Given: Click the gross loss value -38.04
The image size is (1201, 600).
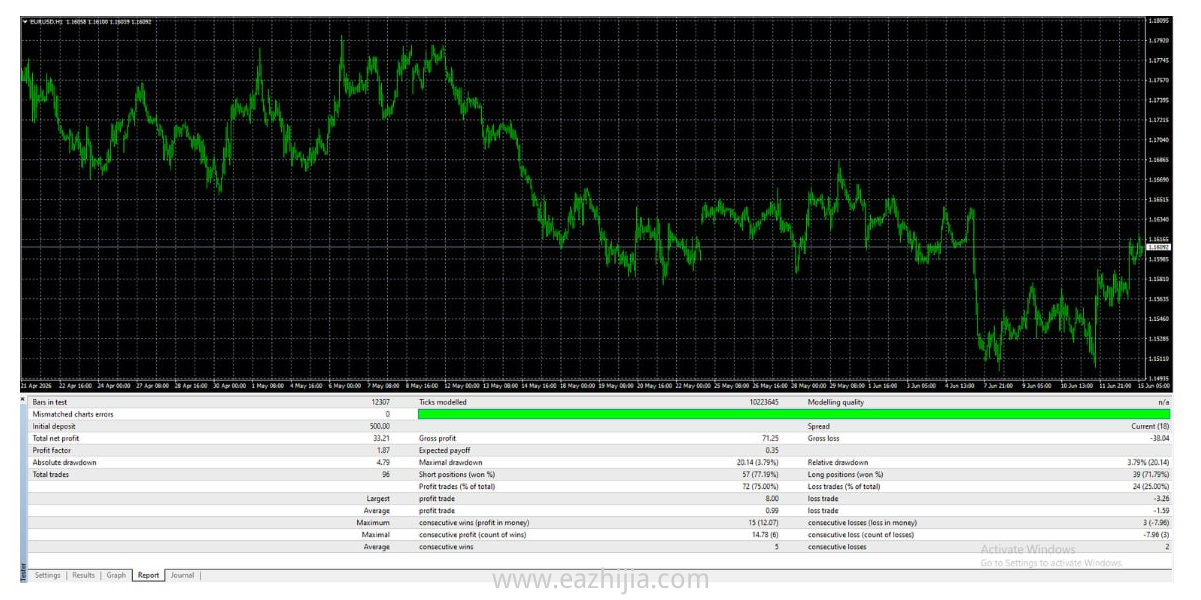Looking at the screenshot, I should [x=1158, y=438].
